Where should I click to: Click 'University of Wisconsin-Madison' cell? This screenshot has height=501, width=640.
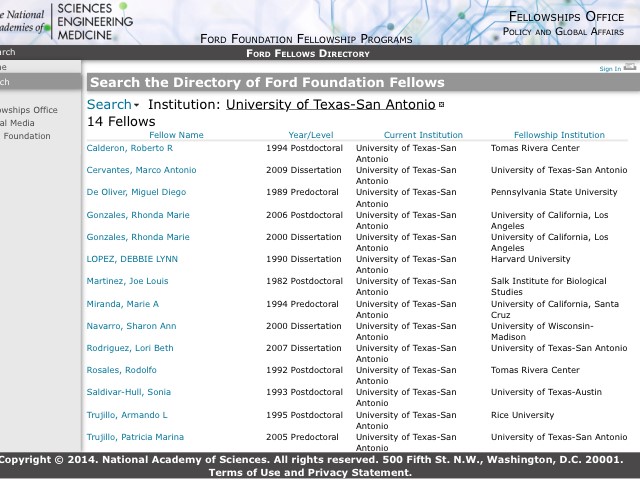click(x=542, y=331)
